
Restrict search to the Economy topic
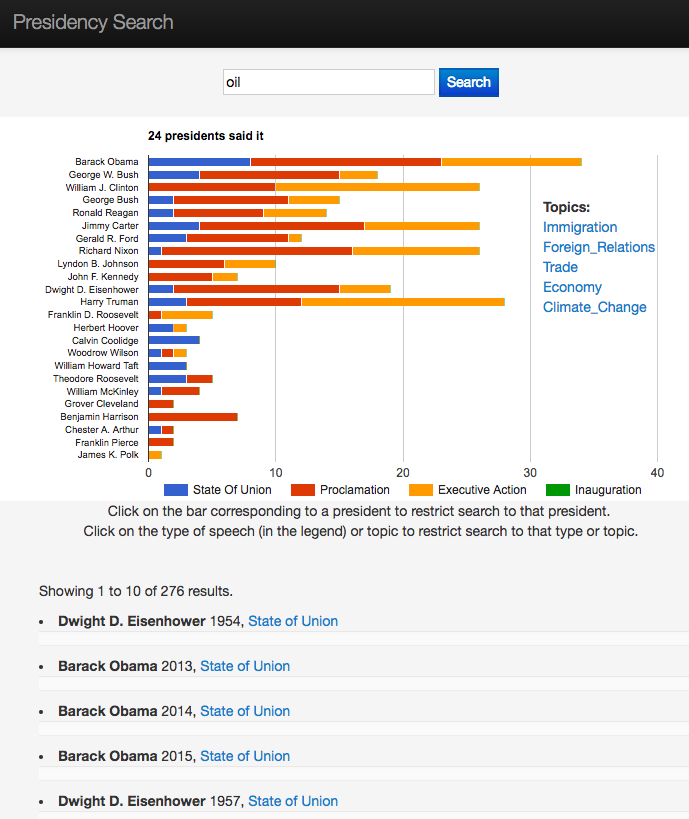coord(572,287)
